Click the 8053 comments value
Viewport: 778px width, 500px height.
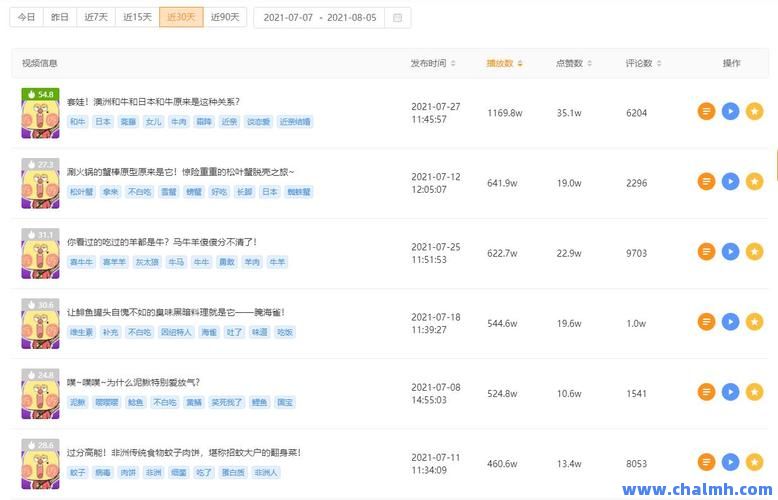[637, 464]
